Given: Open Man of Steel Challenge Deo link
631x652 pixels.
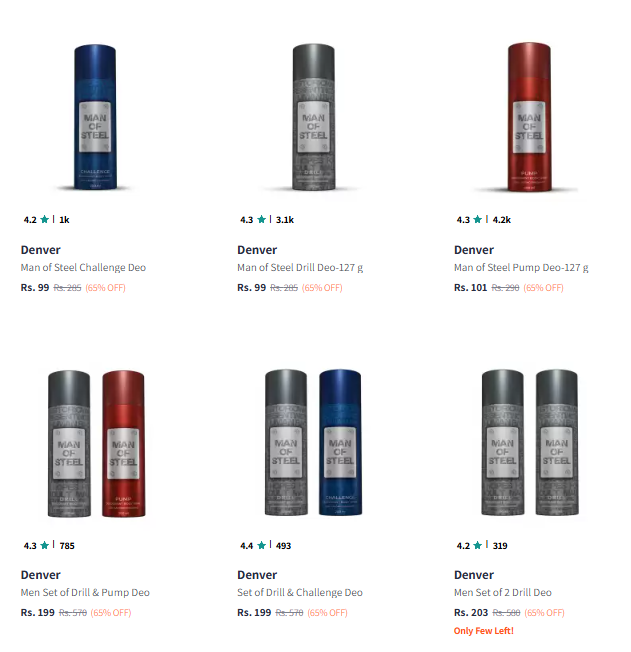Looking at the screenshot, I should (83, 267).
